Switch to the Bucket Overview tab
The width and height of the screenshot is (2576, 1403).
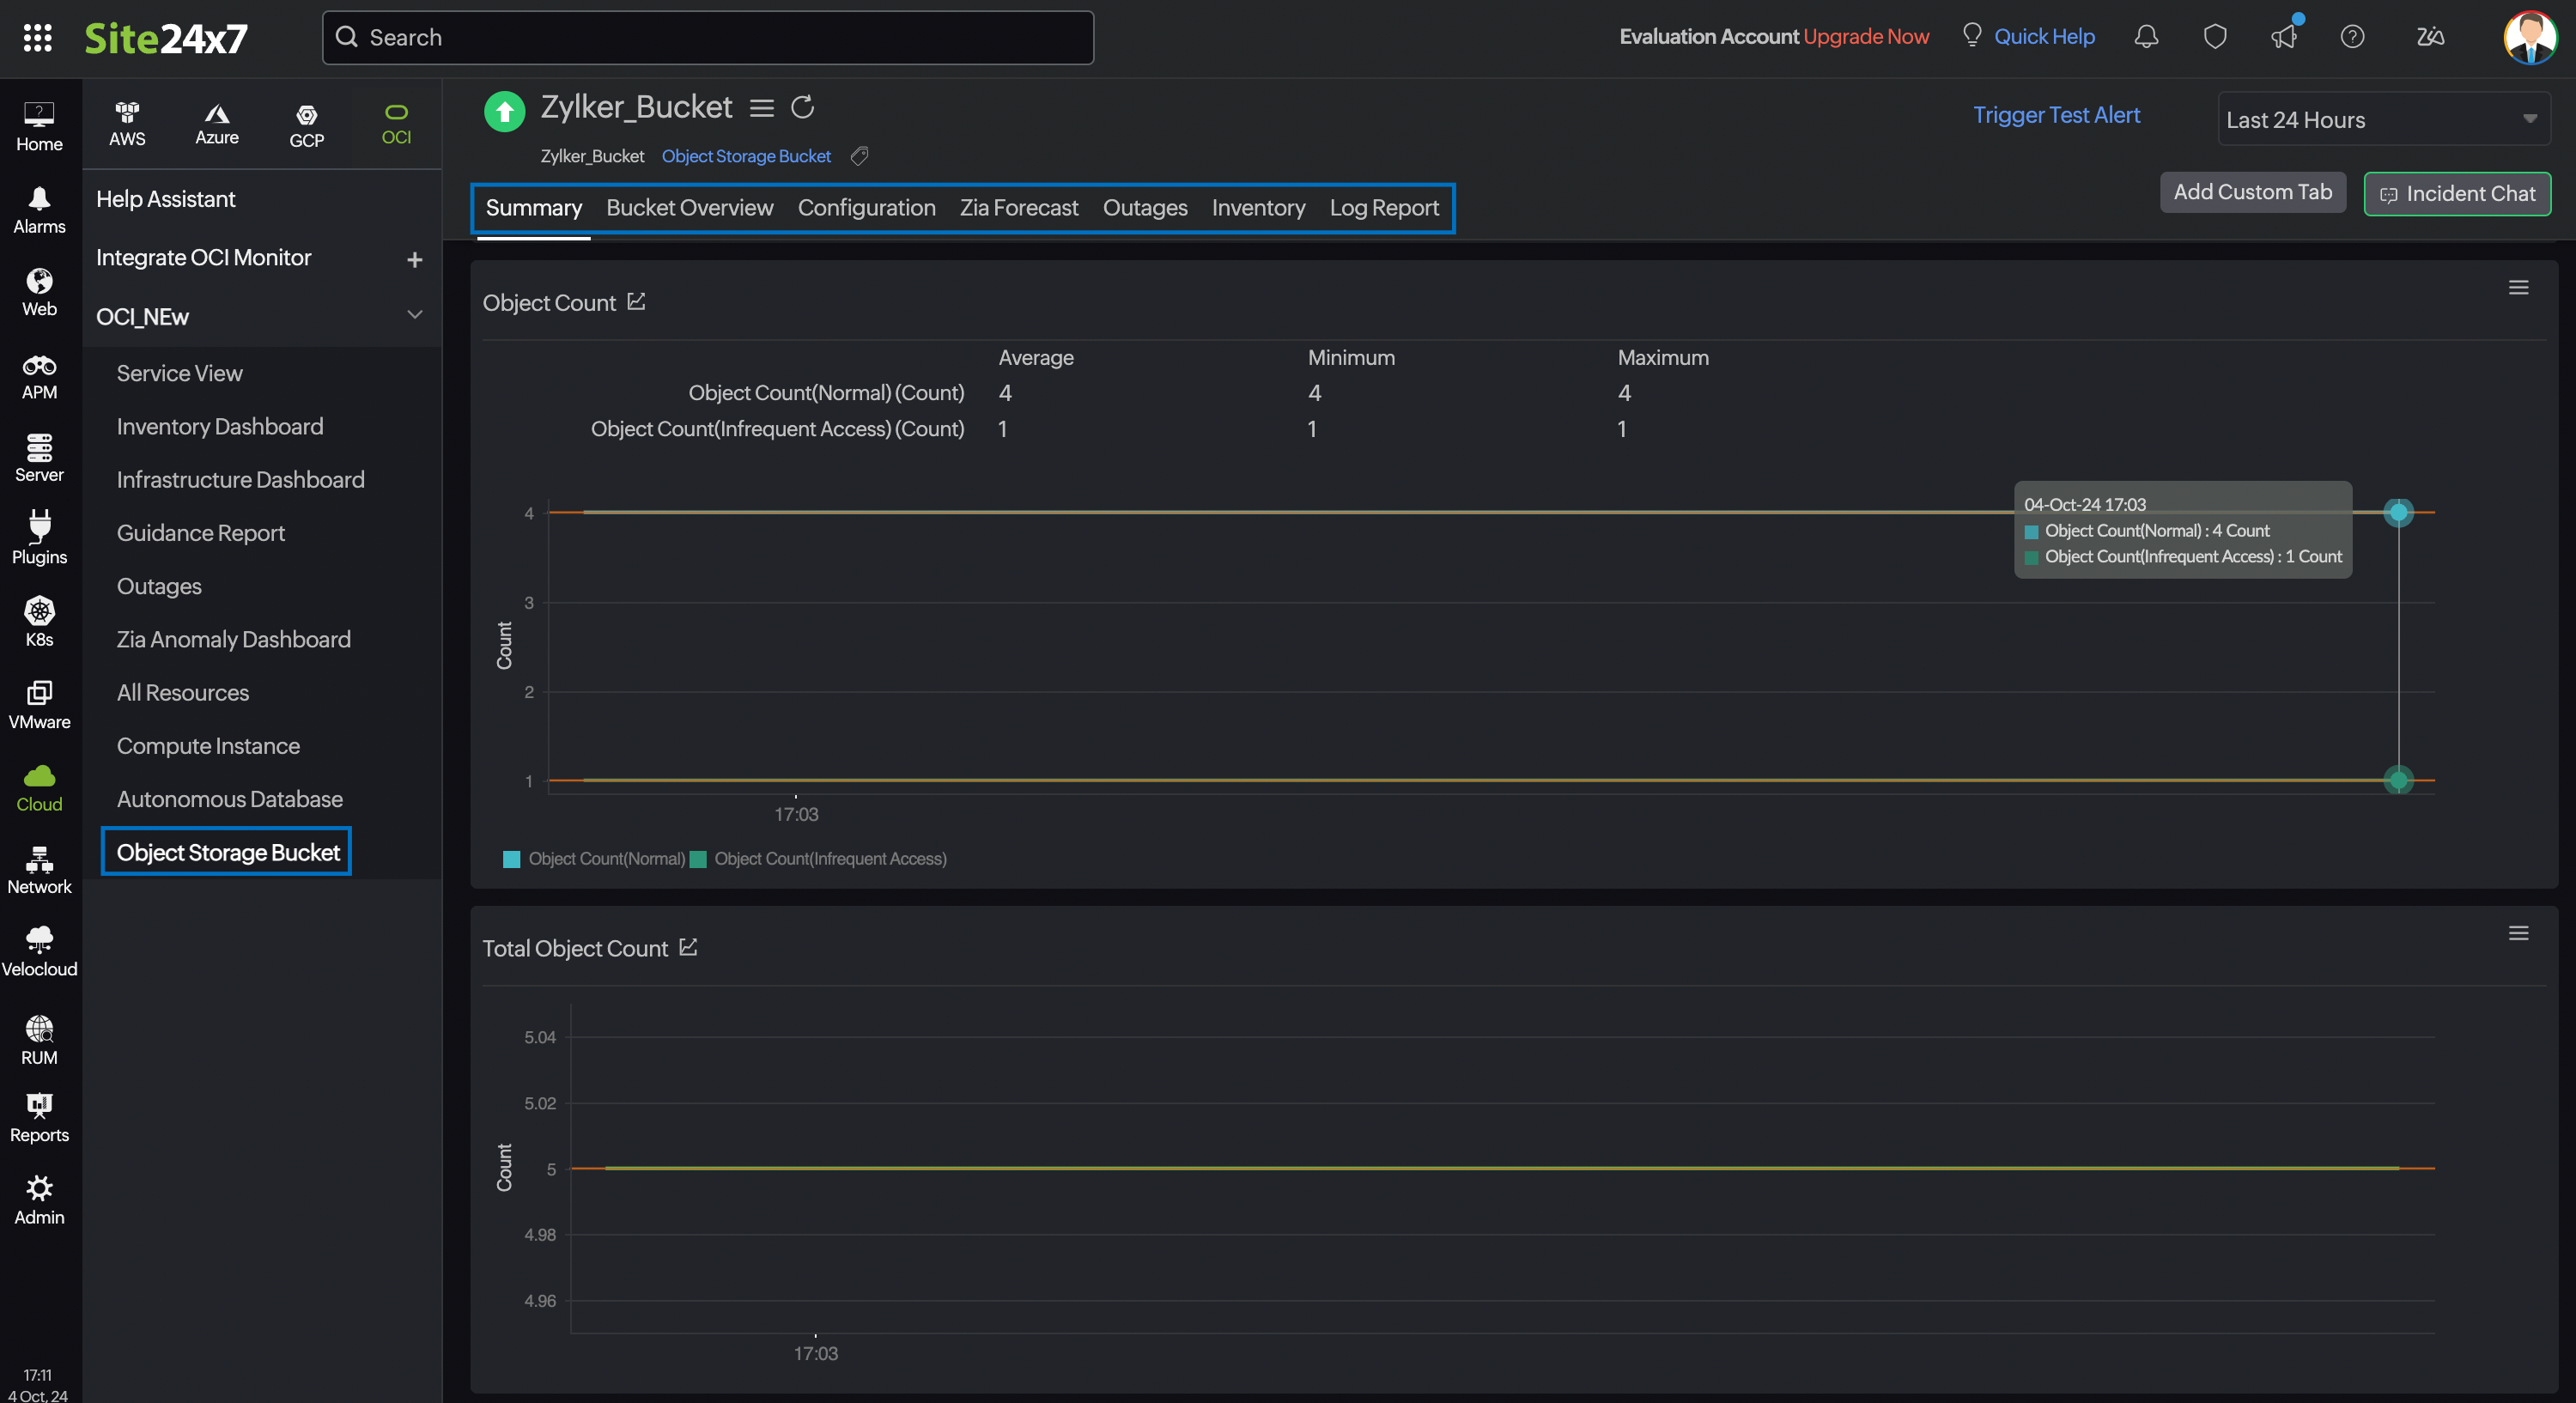(x=689, y=208)
